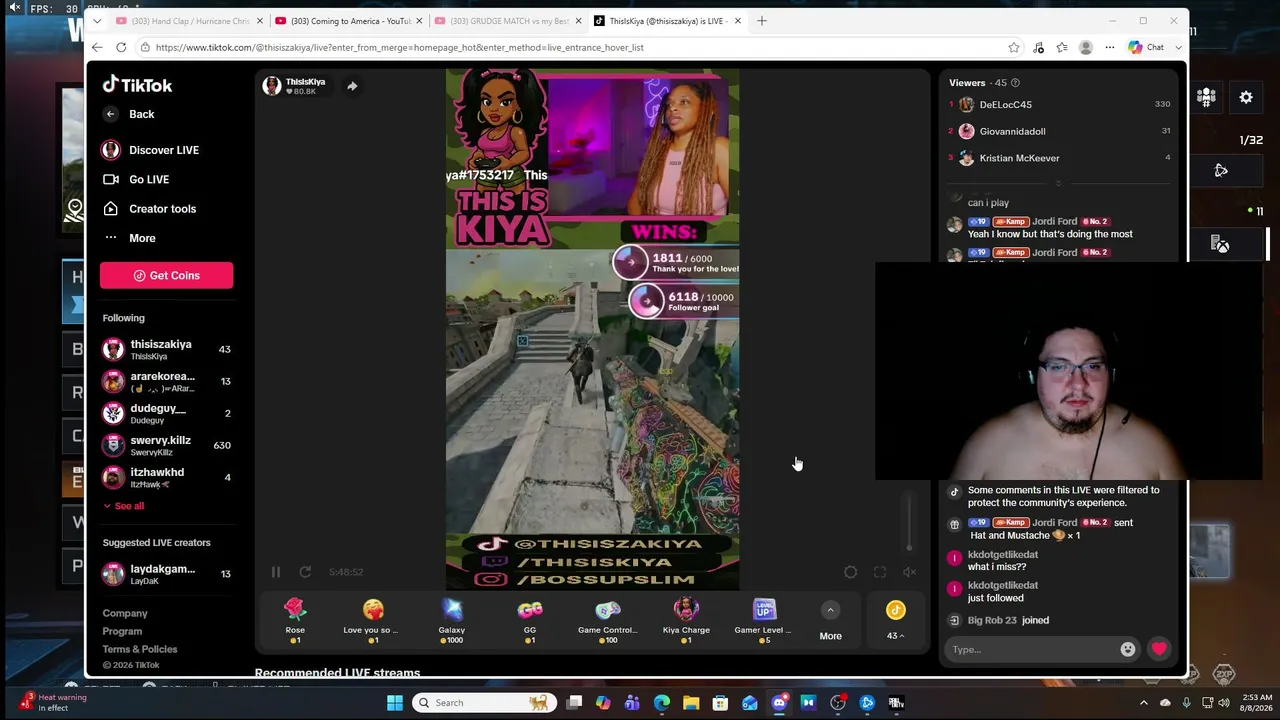Open the Company footer link
This screenshot has width=1280, height=720.
(x=125, y=613)
